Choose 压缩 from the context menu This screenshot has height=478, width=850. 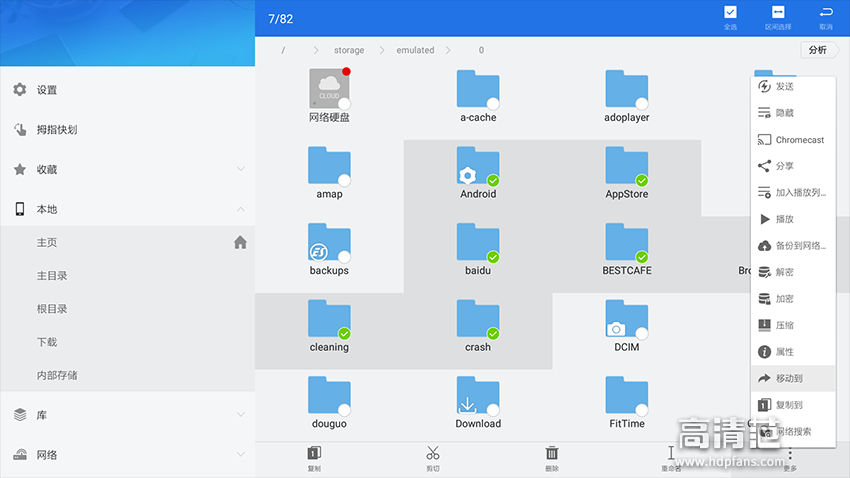tap(793, 325)
